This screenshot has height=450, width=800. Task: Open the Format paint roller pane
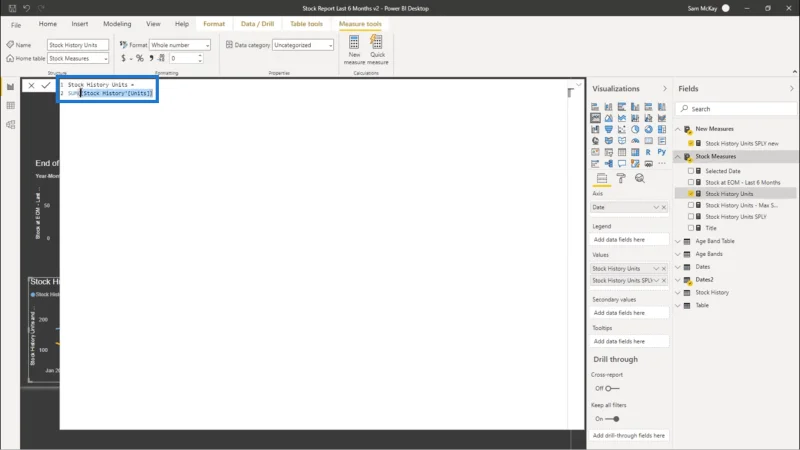pos(621,178)
